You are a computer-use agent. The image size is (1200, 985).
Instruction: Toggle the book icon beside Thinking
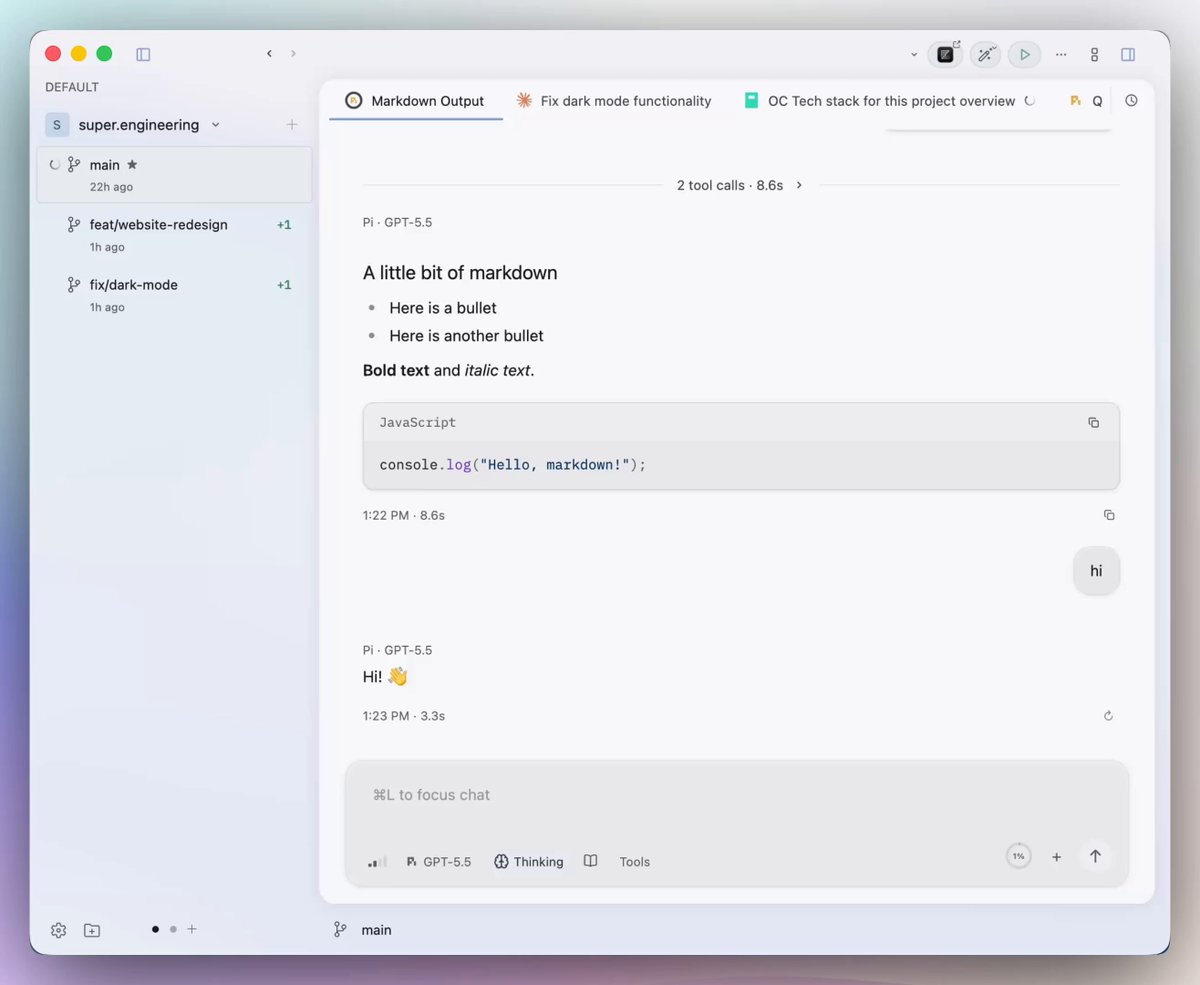[x=591, y=861]
